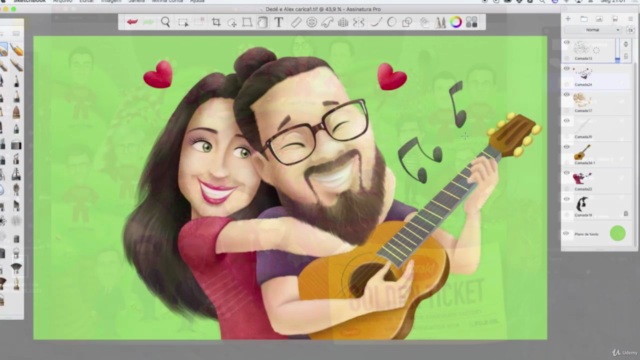Viewport: 640px width, 360px height.
Task: Select the Flood Fill tool
Action: point(263,22)
